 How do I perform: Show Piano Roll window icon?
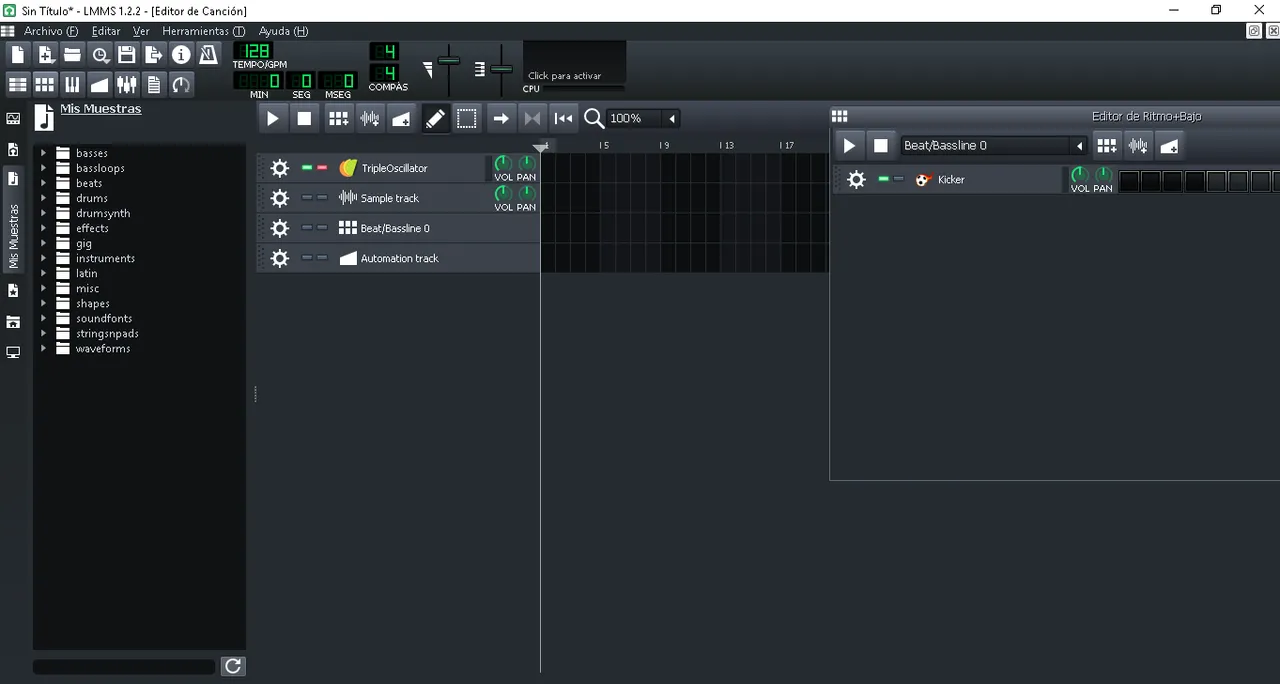(x=73, y=84)
